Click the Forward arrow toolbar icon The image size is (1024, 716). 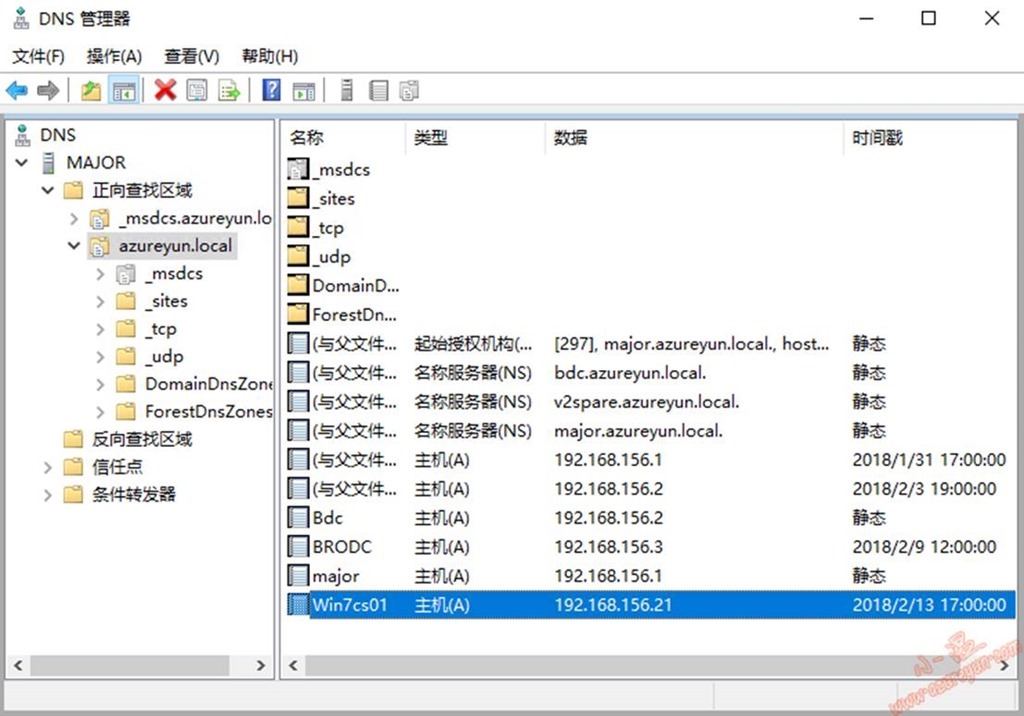click(x=48, y=90)
